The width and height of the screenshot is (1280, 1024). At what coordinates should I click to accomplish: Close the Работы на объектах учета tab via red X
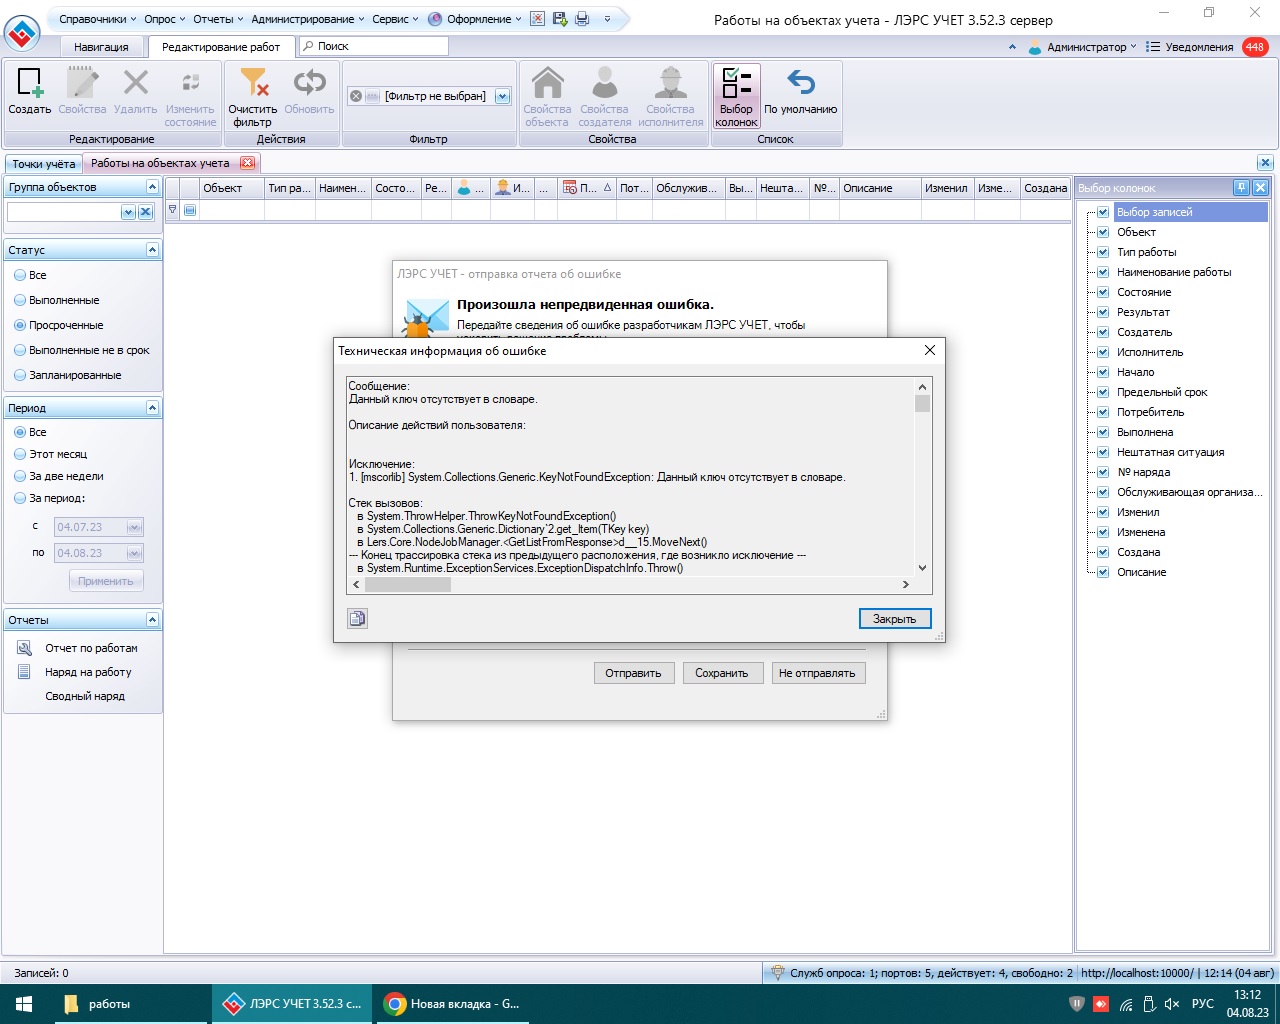(x=248, y=163)
